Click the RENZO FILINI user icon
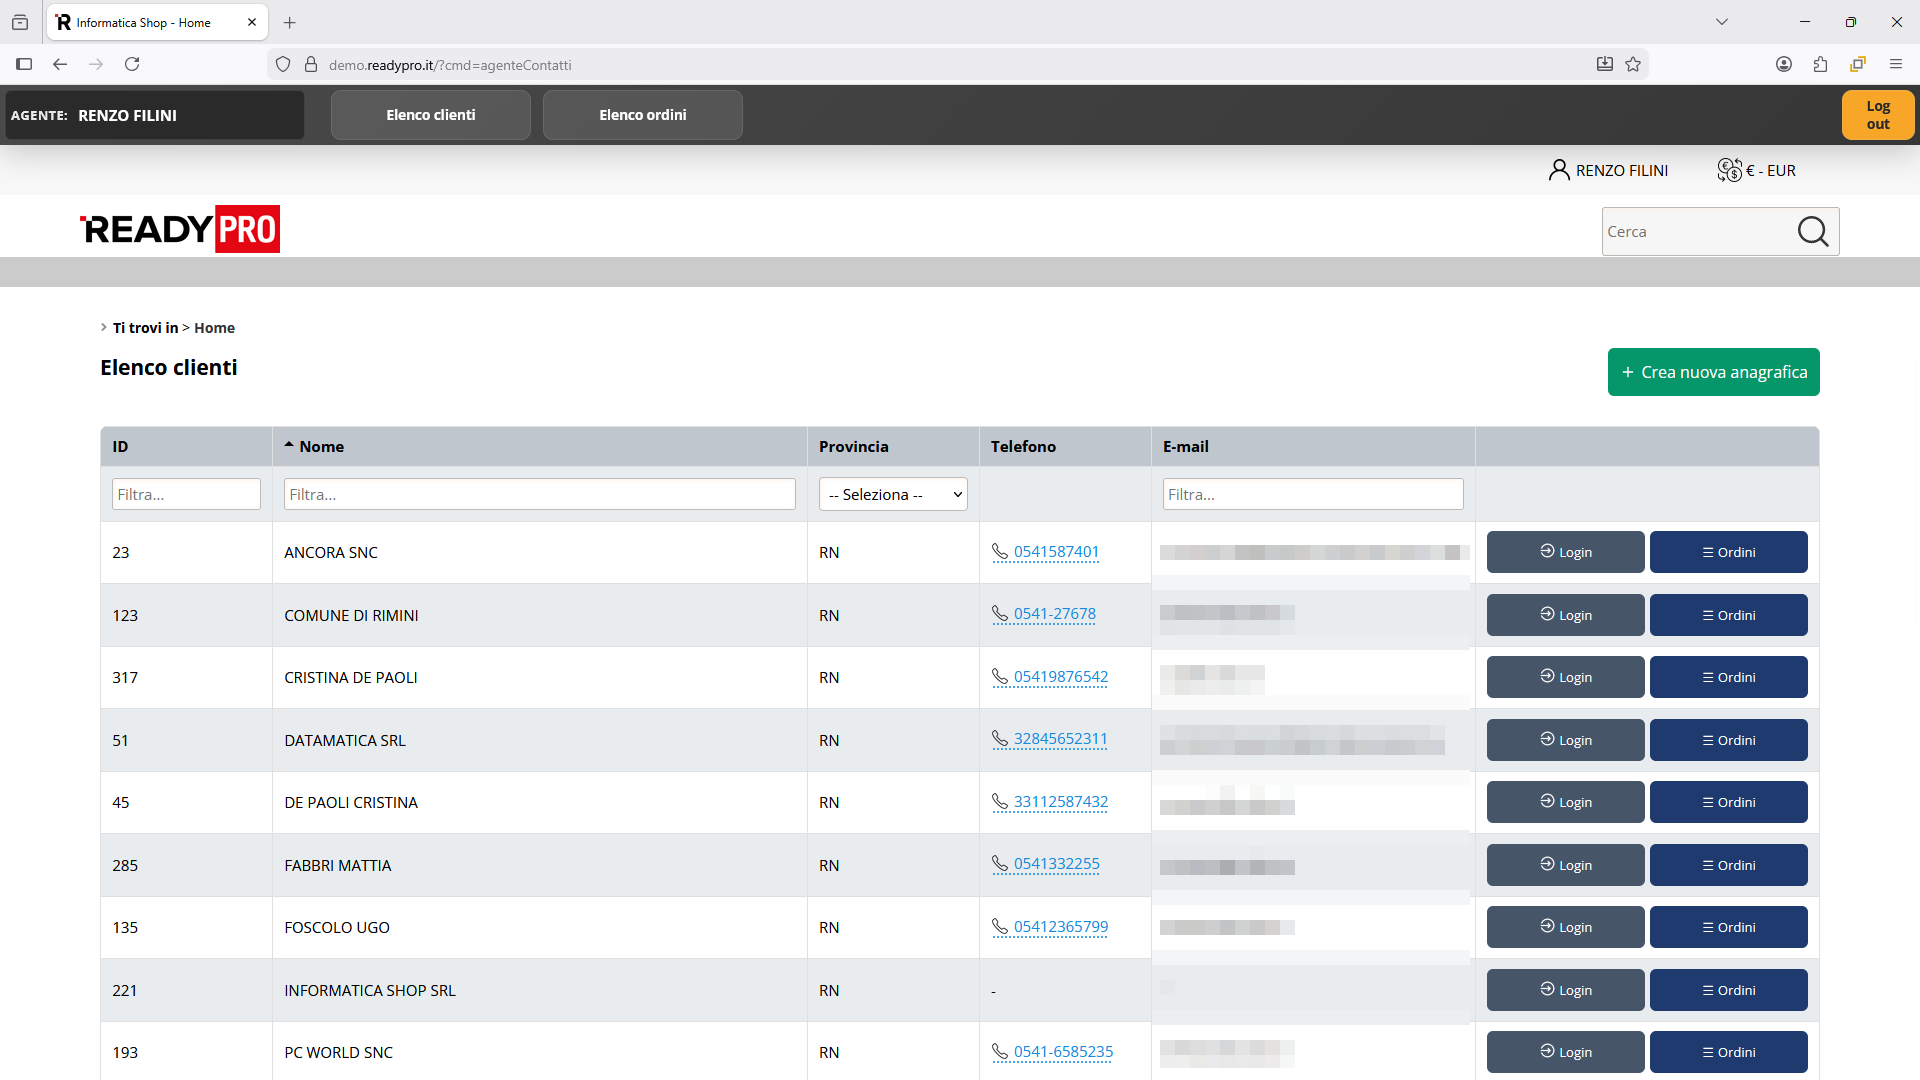 tap(1558, 170)
